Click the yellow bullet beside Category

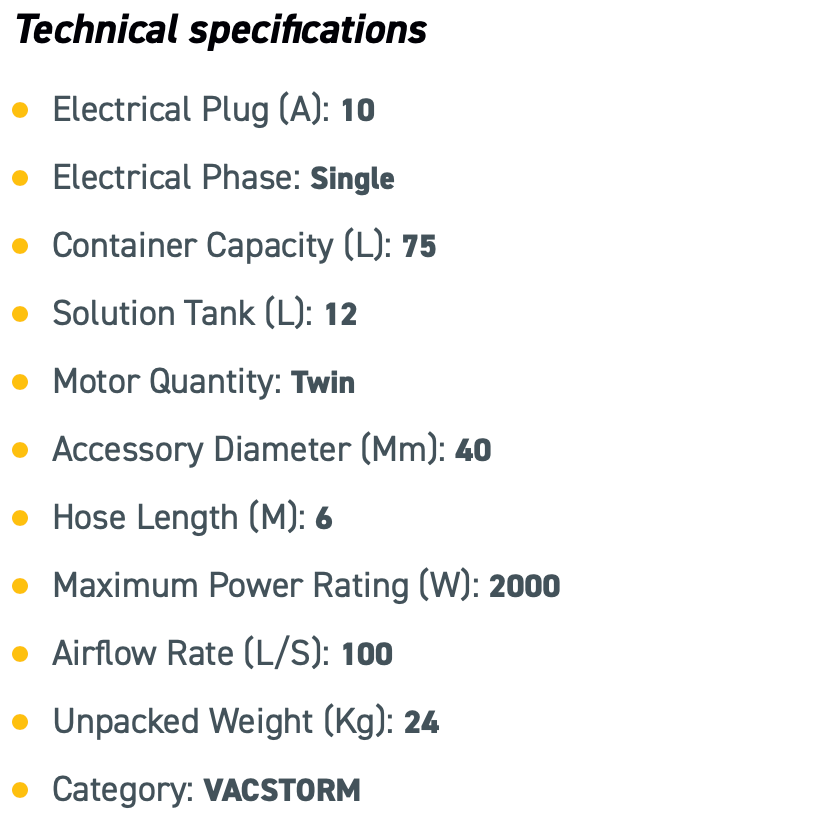[x=20, y=790]
